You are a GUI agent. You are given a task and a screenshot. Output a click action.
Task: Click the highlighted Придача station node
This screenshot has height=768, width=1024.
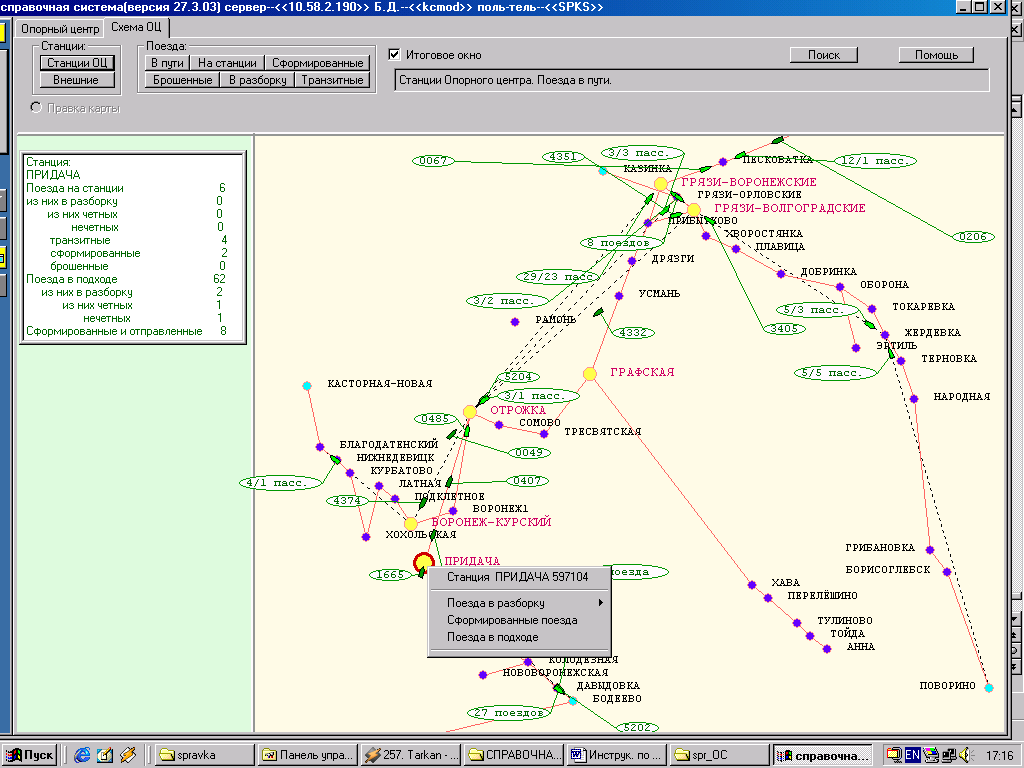pos(424,562)
